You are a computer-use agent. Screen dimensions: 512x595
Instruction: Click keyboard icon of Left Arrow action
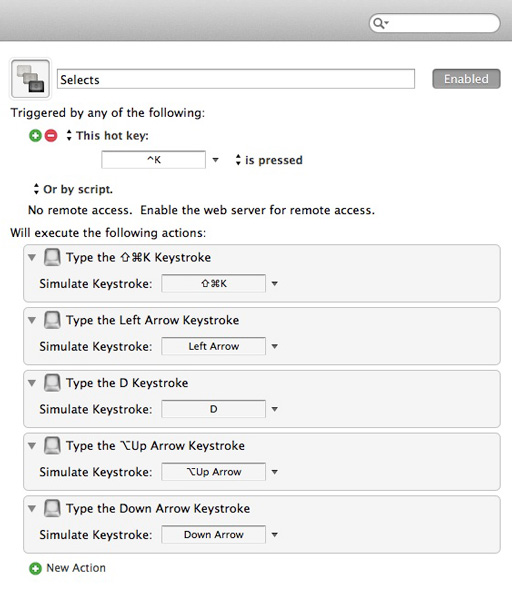(x=52, y=320)
